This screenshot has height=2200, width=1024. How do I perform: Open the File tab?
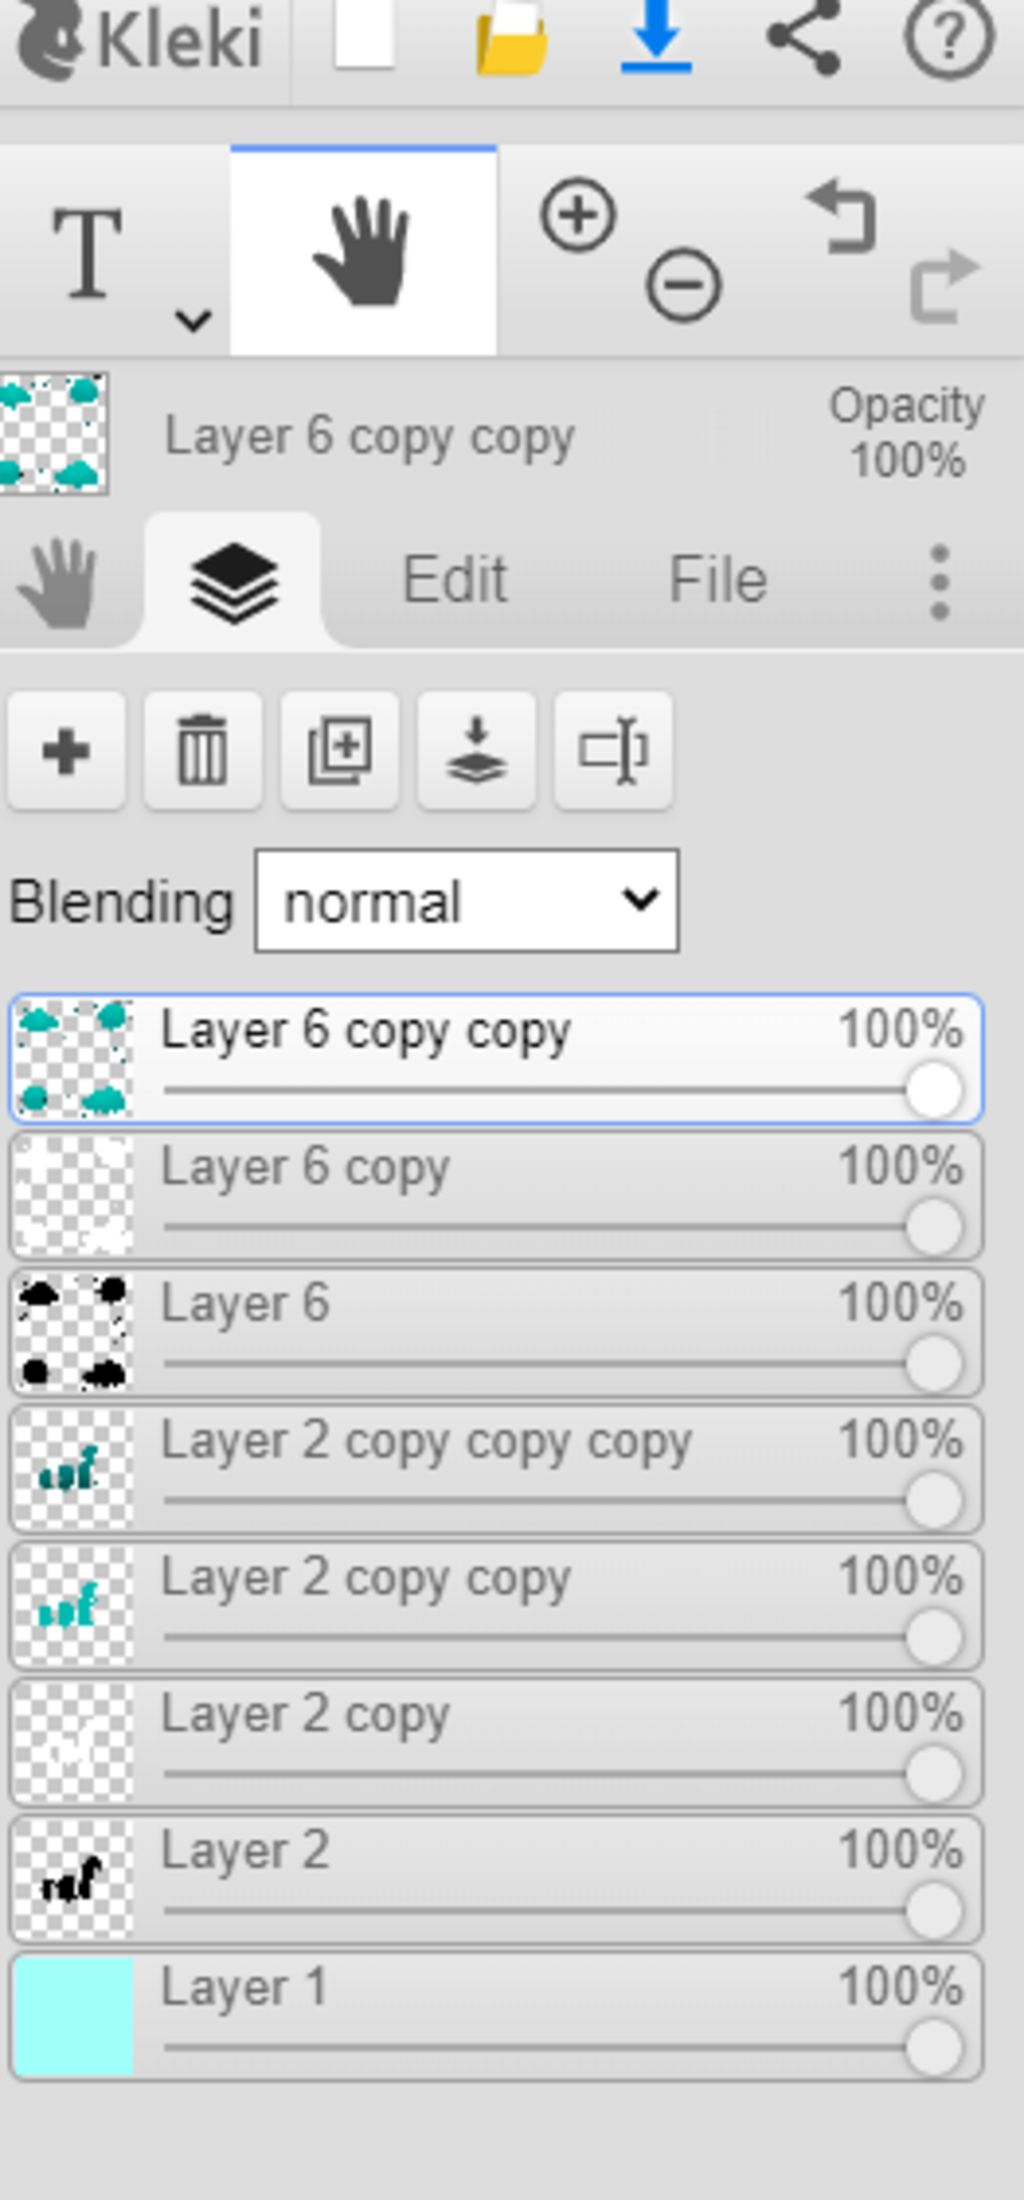click(x=718, y=580)
